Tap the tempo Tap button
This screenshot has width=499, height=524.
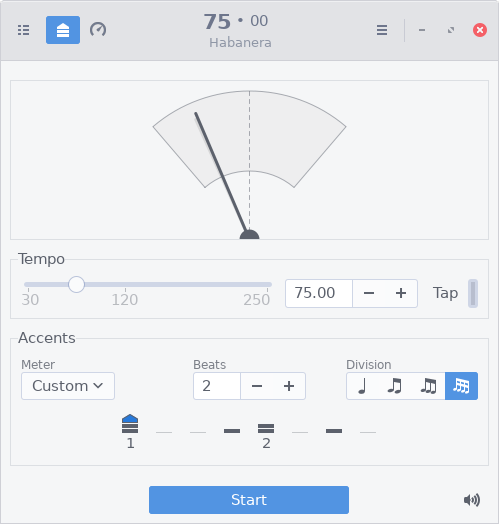point(446,293)
